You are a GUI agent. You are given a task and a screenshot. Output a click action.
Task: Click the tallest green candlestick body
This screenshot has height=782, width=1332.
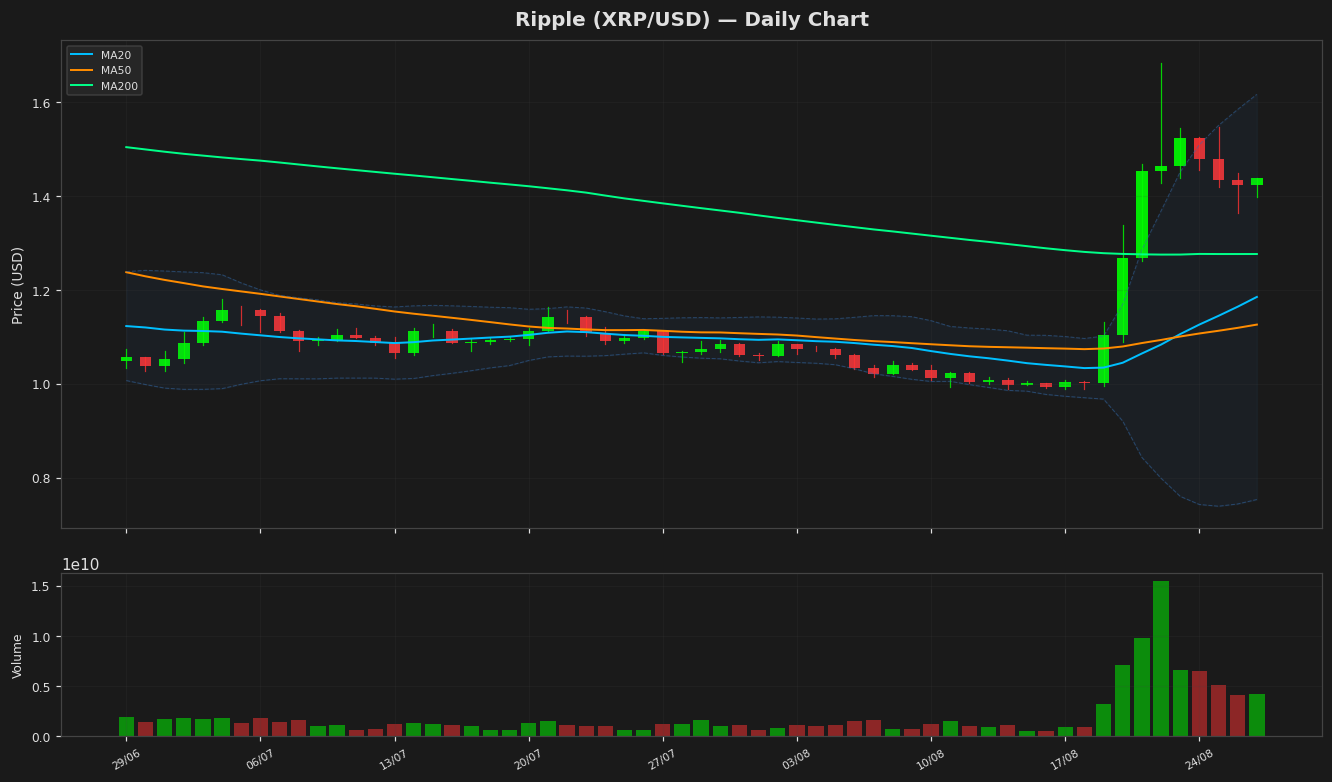(1142, 215)
